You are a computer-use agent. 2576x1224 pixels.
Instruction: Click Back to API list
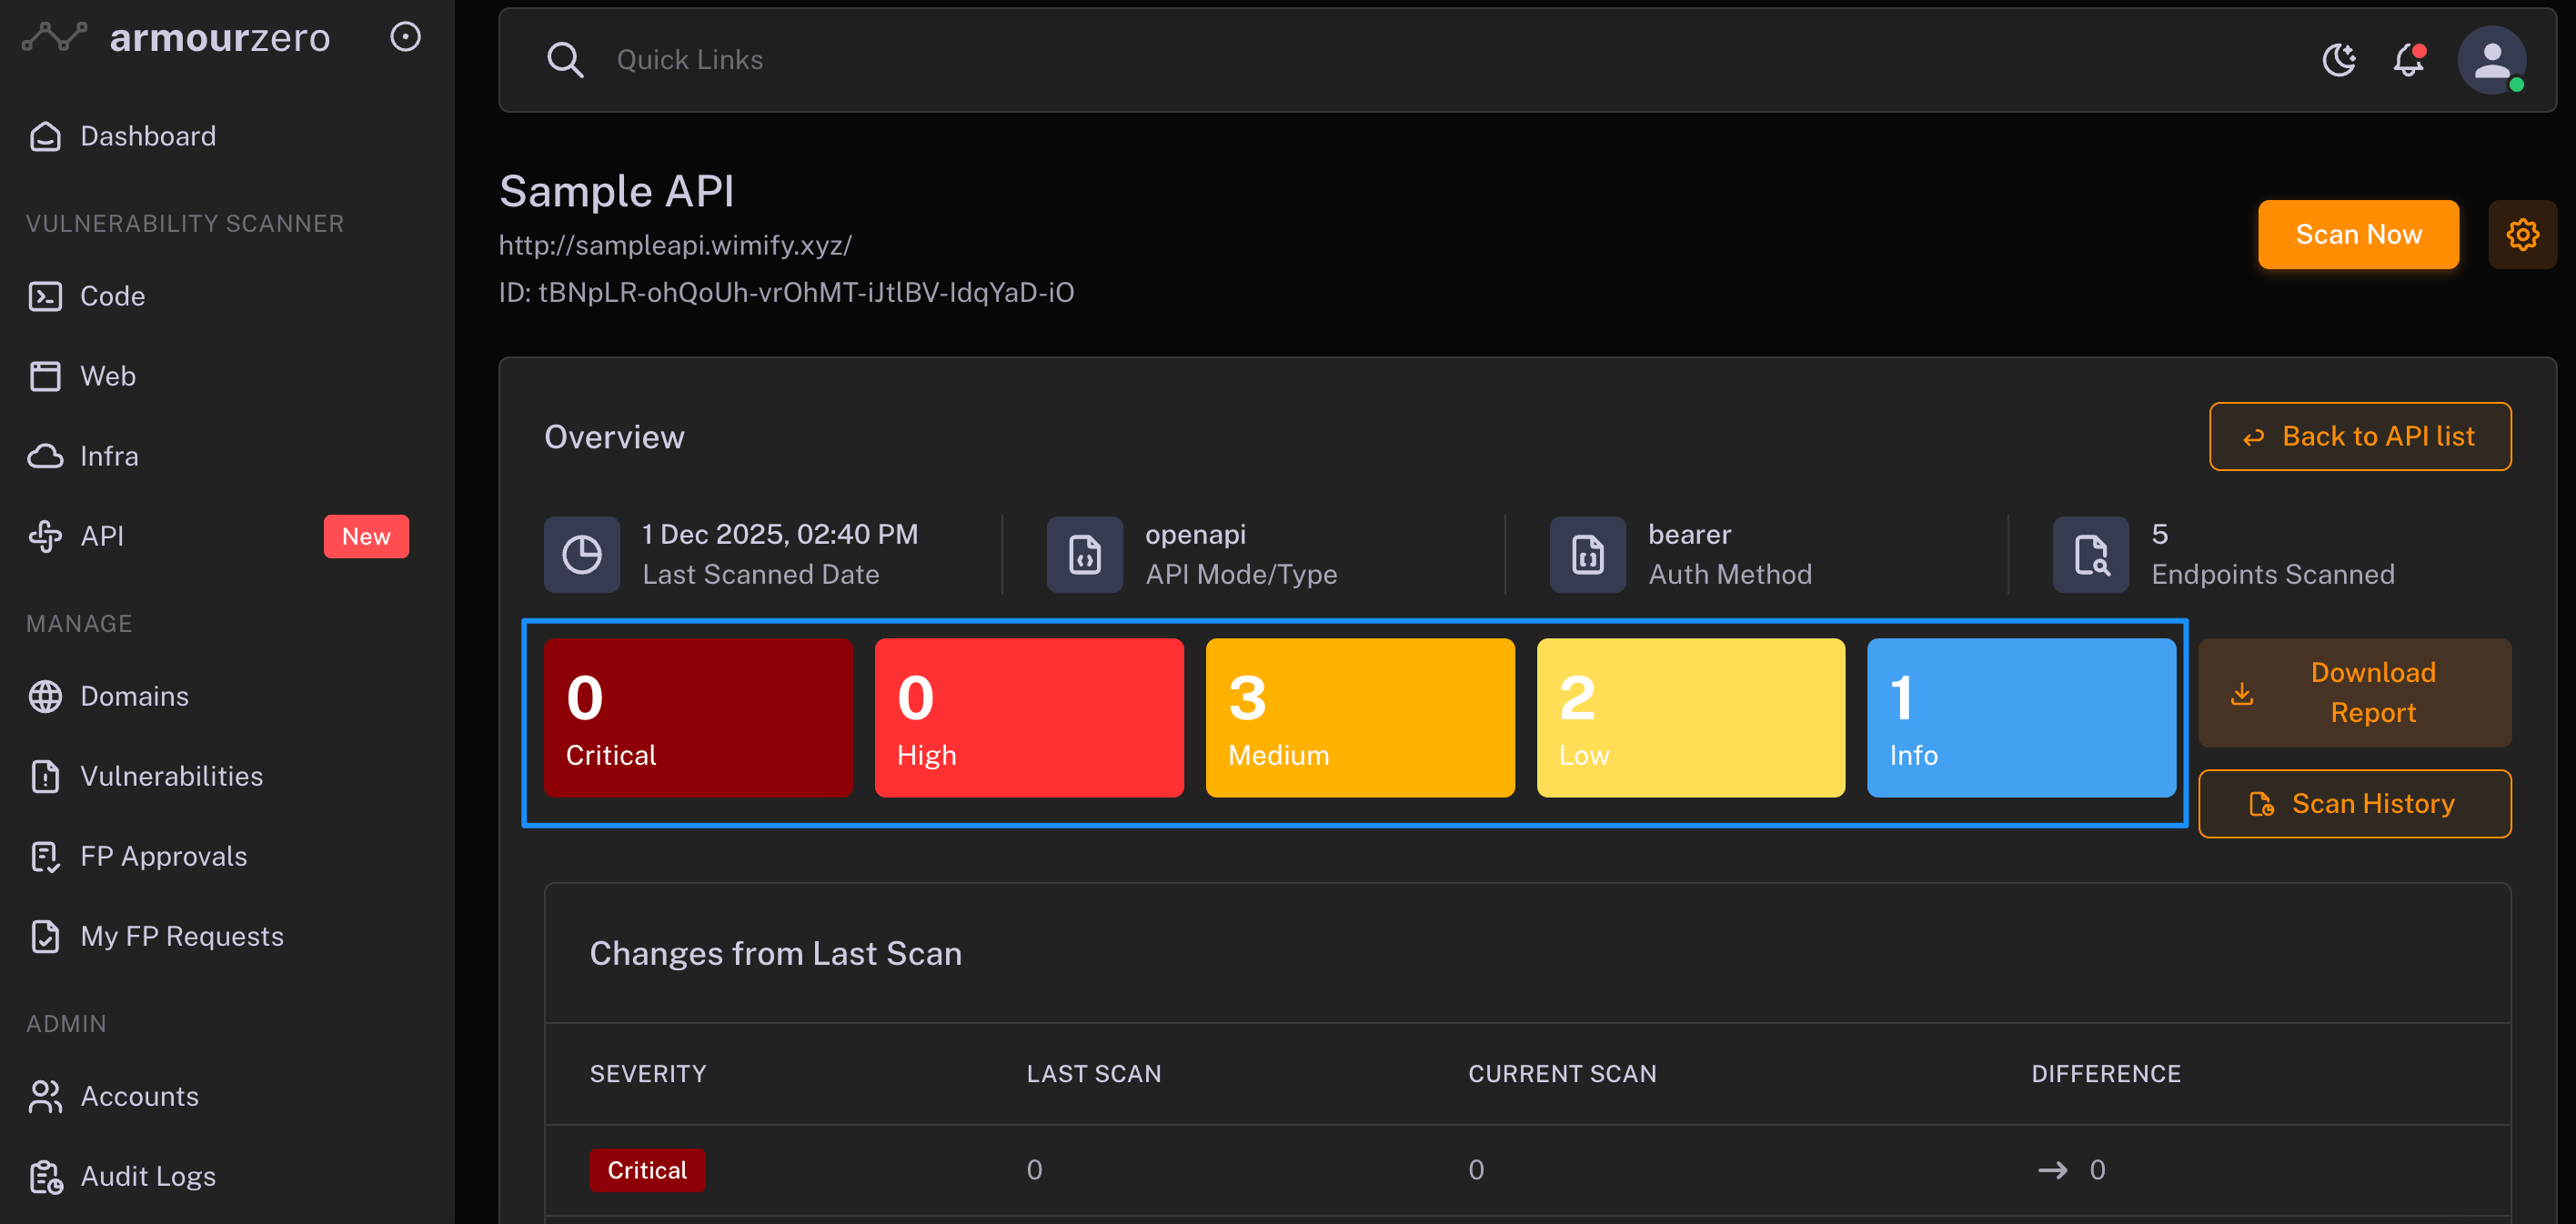[2359, 436]
